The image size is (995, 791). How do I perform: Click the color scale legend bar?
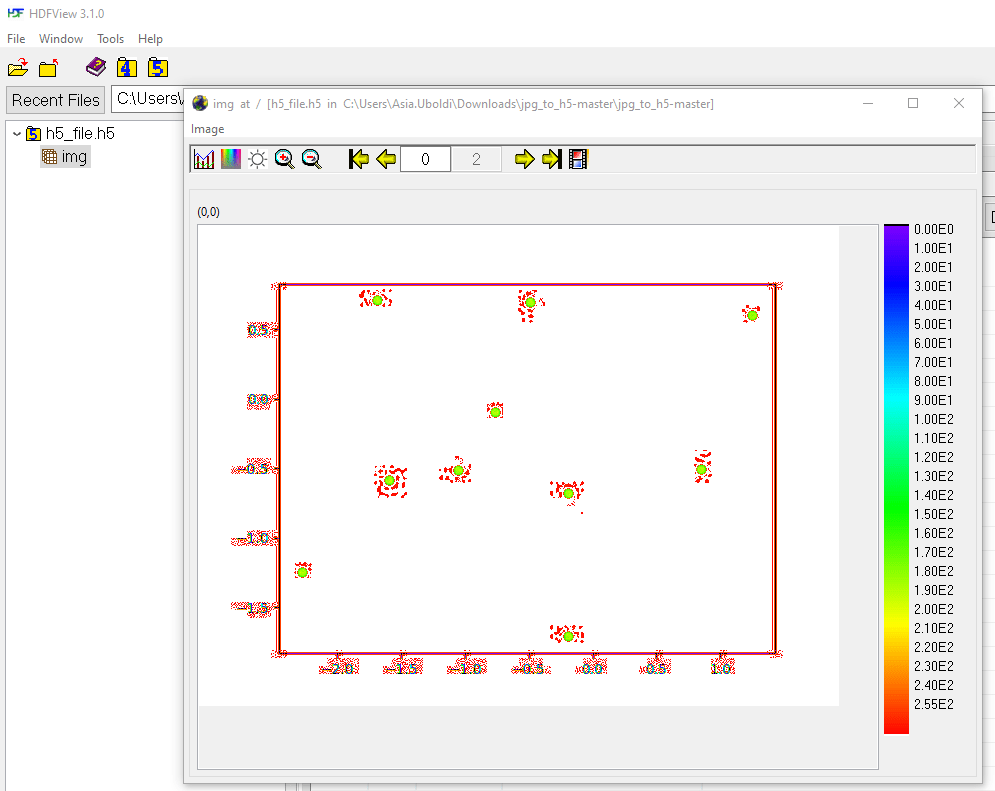pyautogui.click(x=896, y=479)
